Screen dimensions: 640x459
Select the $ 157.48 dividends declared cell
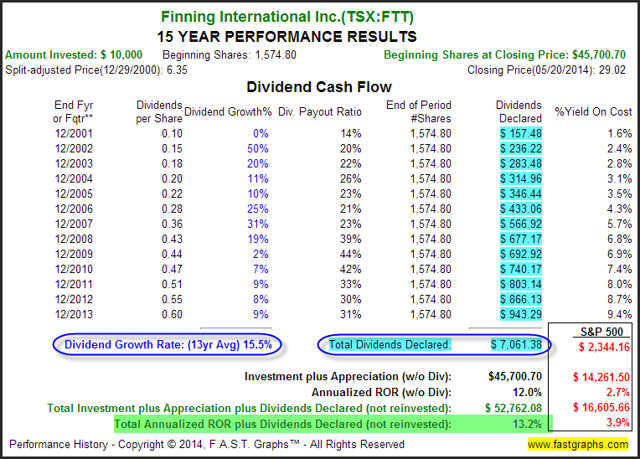pos(521,133)
